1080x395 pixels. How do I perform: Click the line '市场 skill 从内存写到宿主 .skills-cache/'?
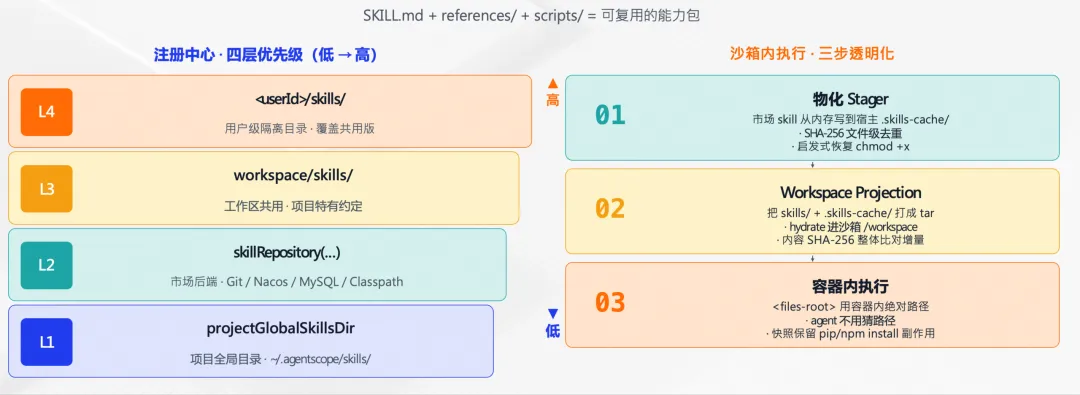pyautogui.click(x=851, y=120)
